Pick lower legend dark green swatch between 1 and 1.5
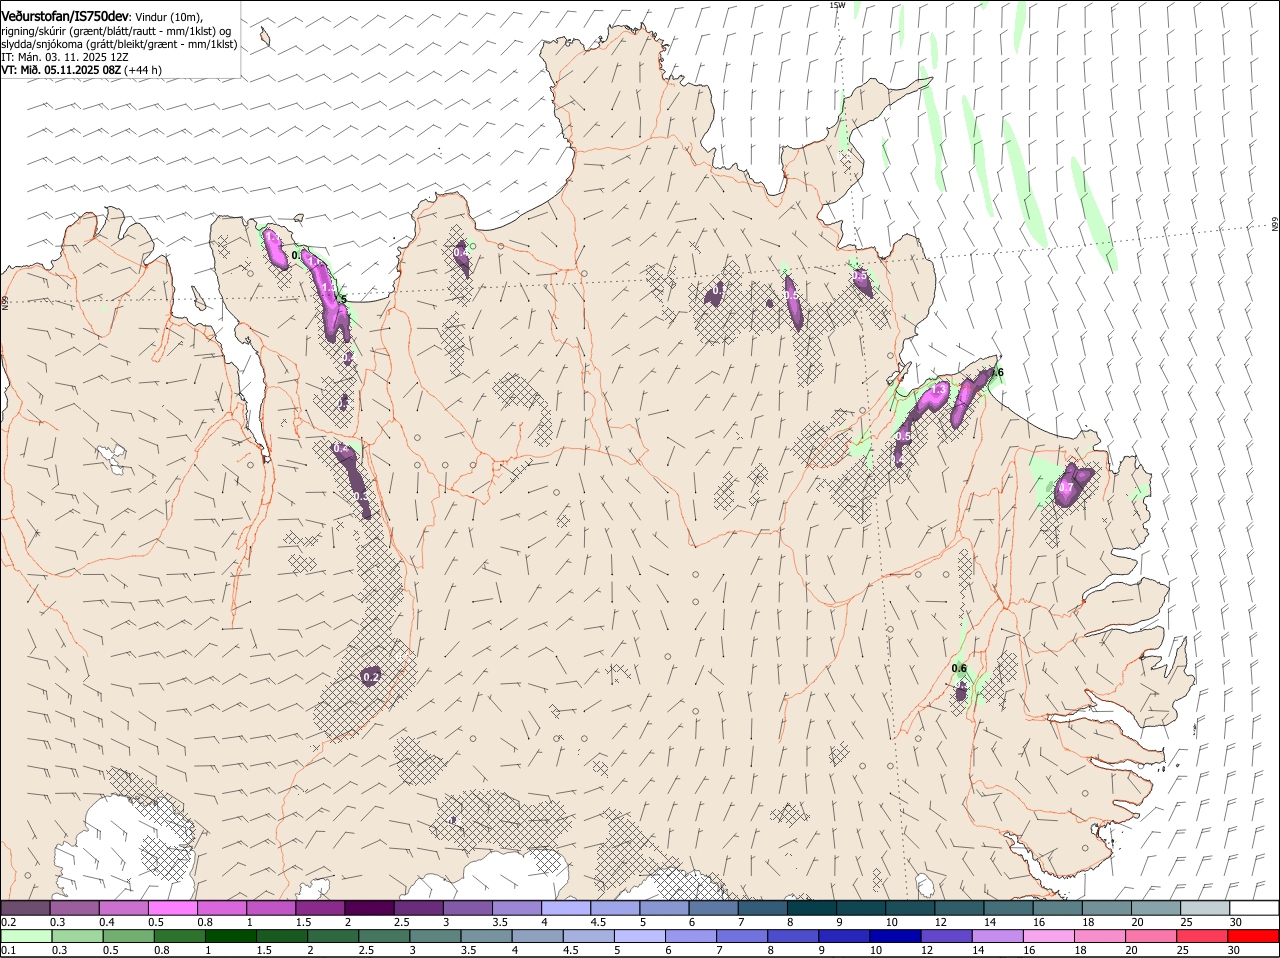 coord(231,936)
